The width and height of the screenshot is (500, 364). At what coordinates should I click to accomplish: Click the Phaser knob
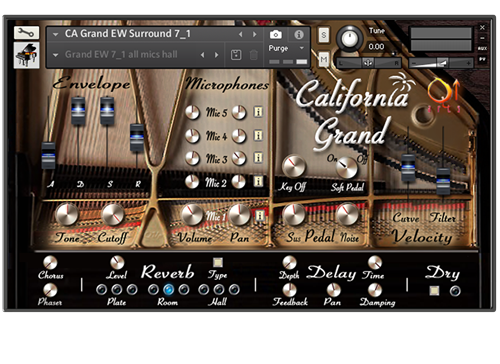(50, 290)
